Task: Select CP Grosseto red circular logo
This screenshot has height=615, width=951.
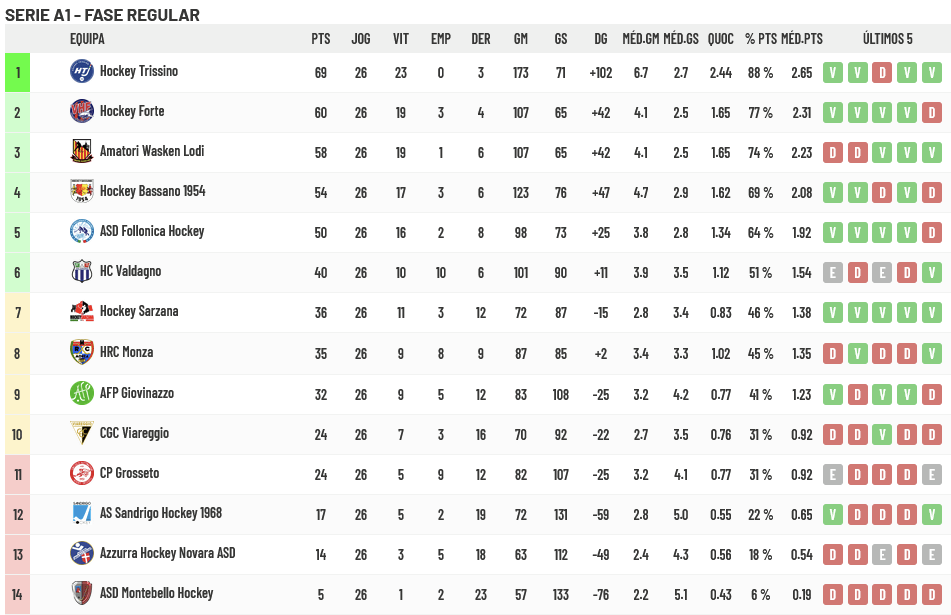Action: pos(81,473)
